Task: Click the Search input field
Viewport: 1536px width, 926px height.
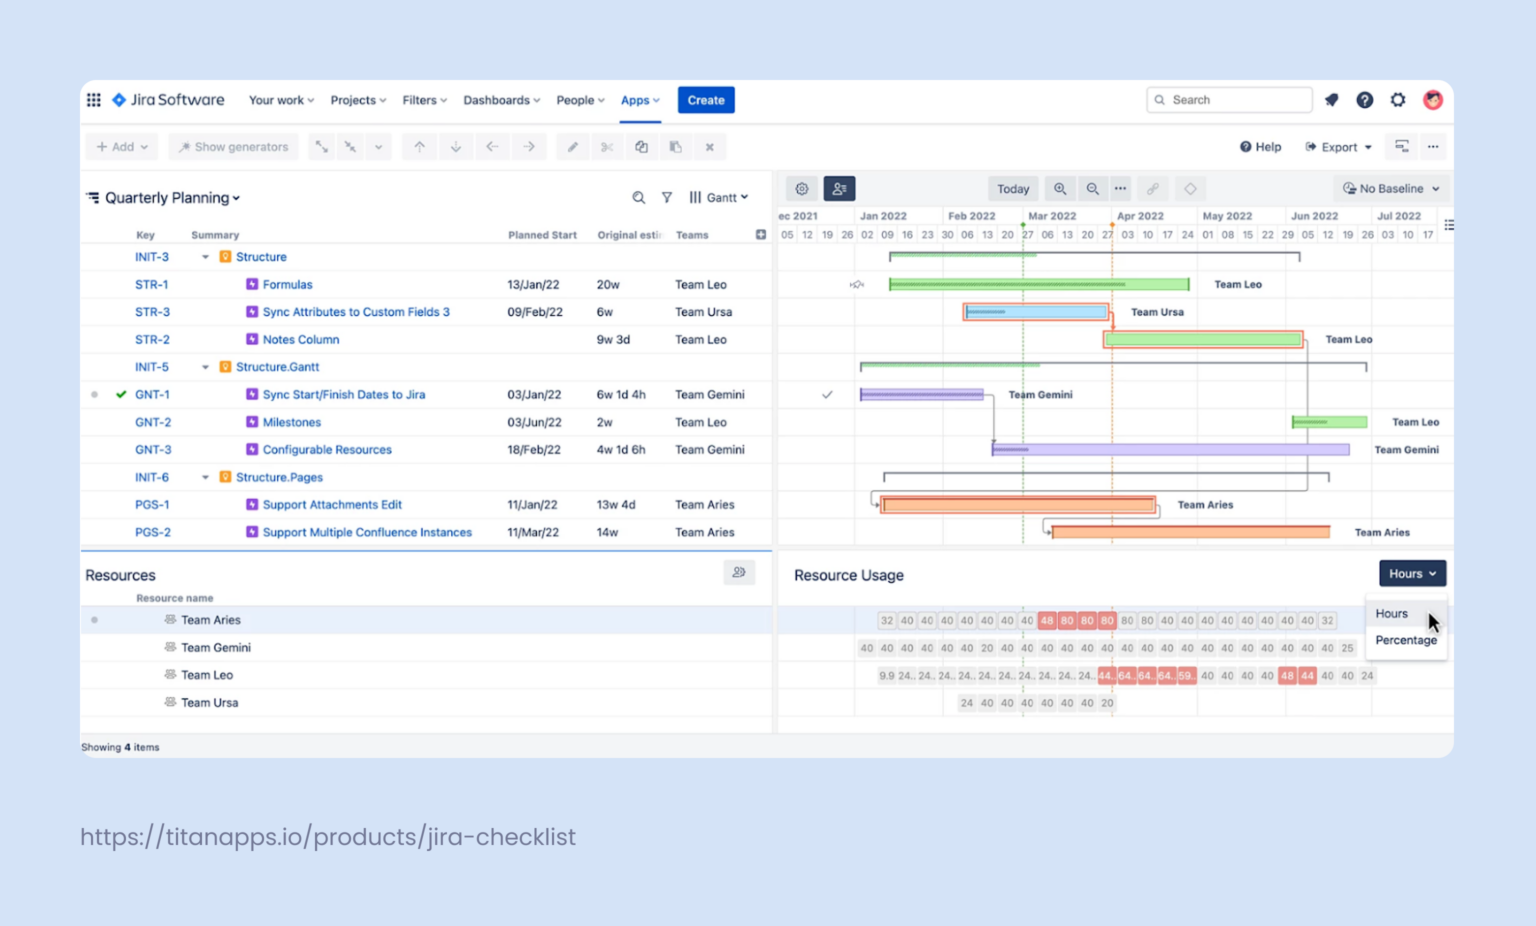Action: (1229, 100)
